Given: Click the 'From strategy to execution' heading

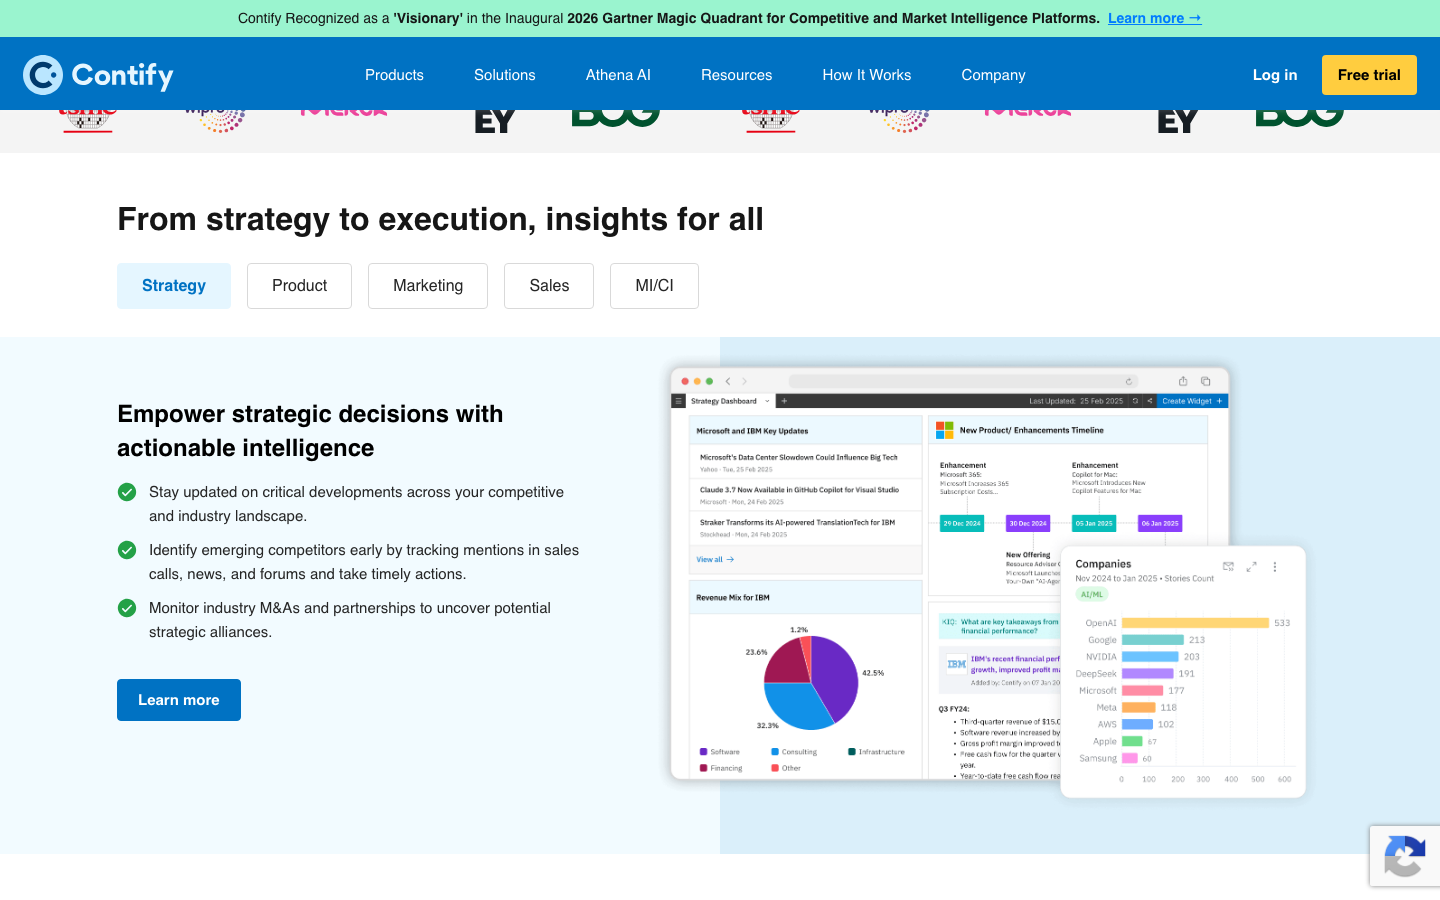Looking at the screenshot, I should (x=440, y=219).
